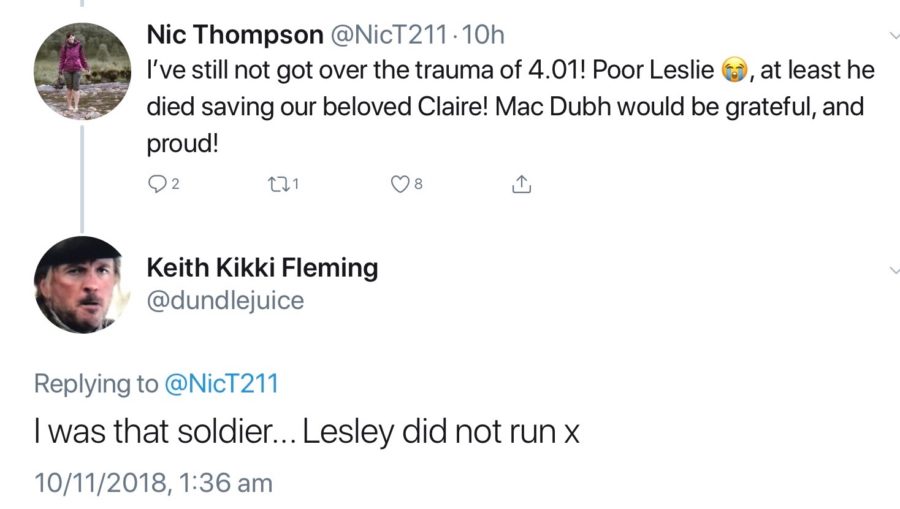Visit the @dundlejuice handle
The height and width of the screenshot is (509, 900).
[x=225, y=300]
